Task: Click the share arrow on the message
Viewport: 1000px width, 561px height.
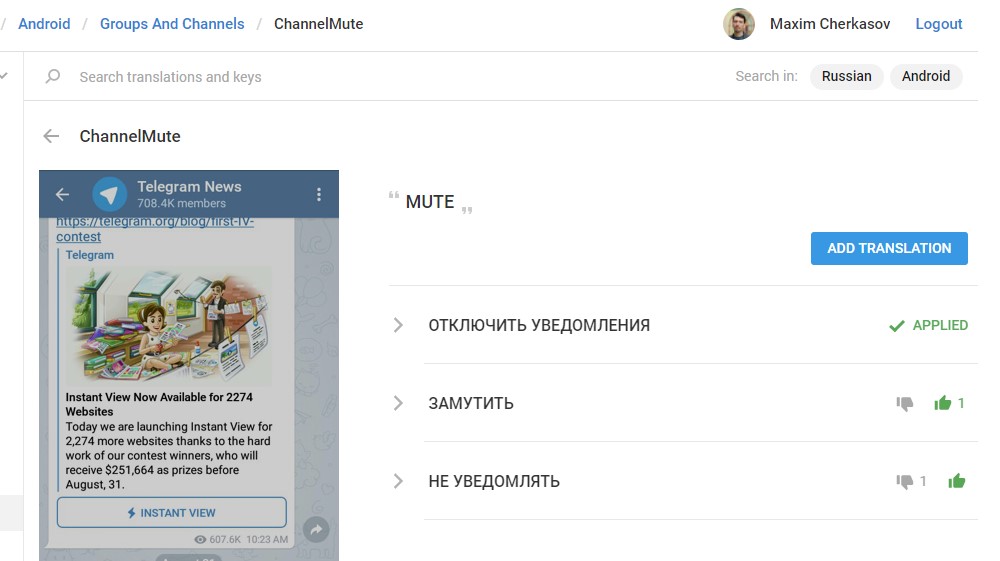Action: click(x=316, y=529)
